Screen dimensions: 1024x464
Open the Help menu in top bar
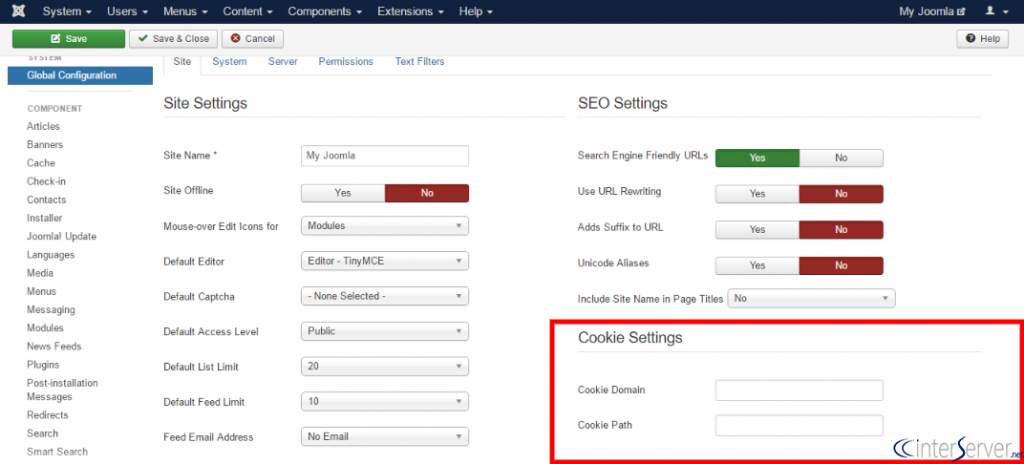475,11
